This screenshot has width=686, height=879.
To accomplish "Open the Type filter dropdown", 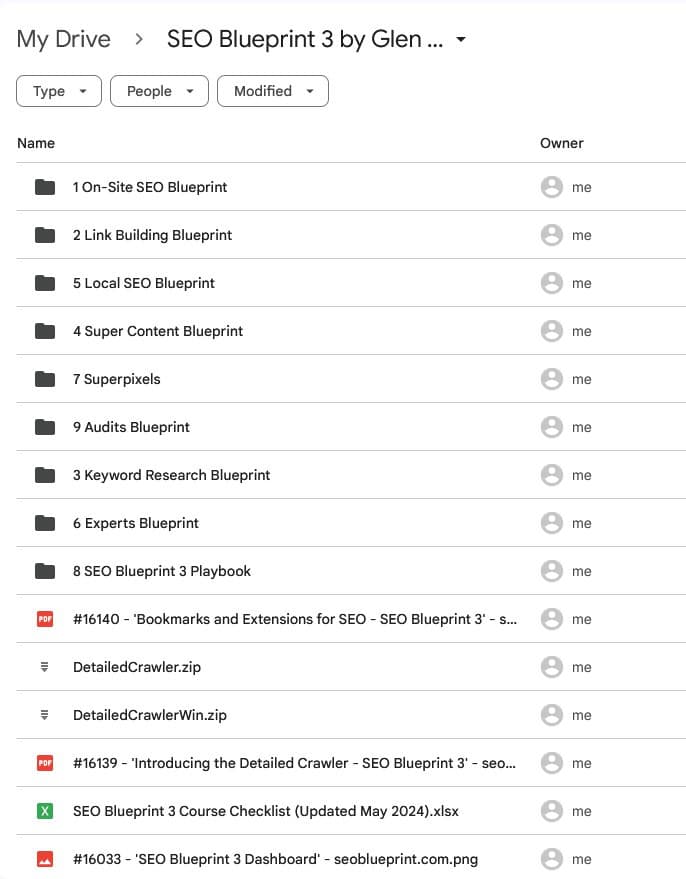I will coord(59,91).
